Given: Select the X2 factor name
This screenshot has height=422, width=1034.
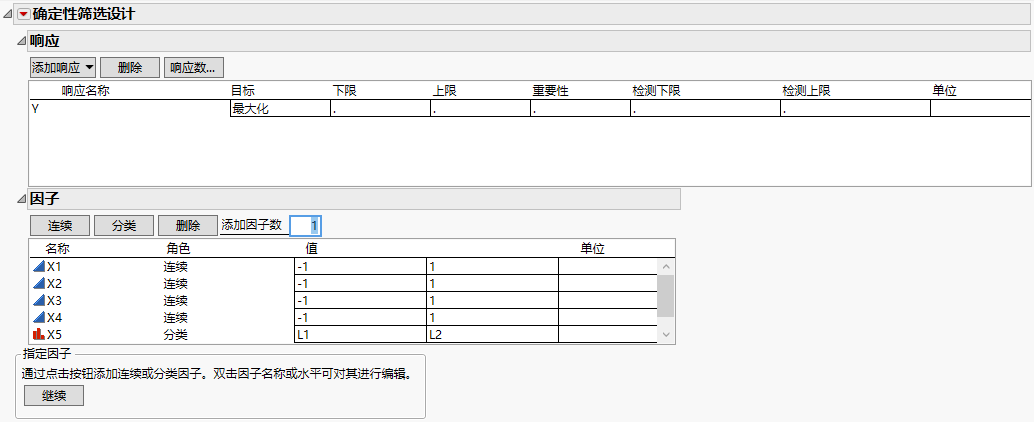Looking at the screenshot, I should click(55, 284).
